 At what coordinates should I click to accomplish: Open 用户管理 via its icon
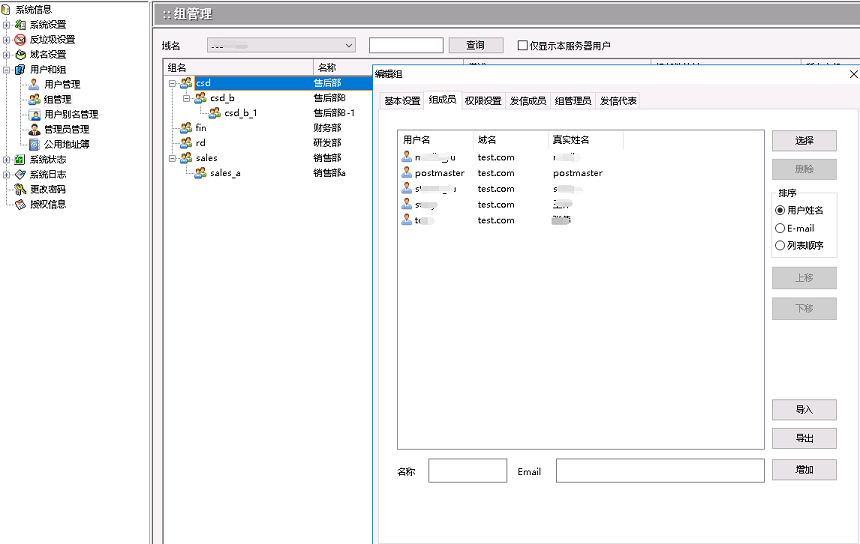34,84
